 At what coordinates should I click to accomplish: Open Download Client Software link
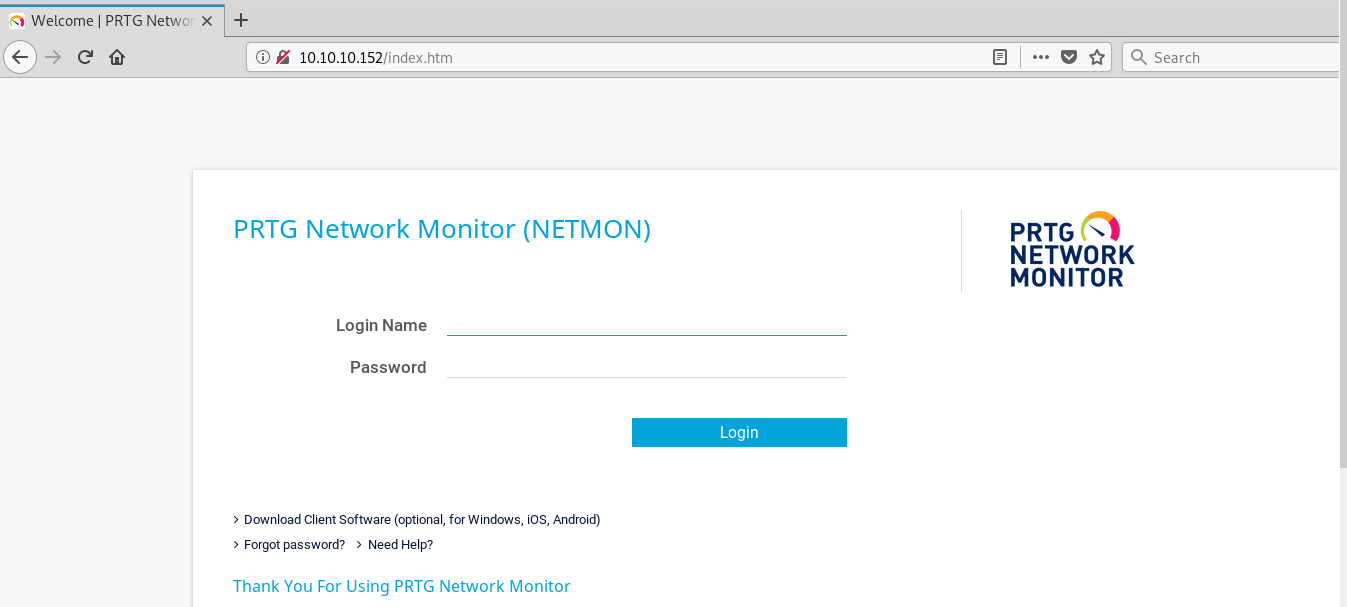[422, 520]
